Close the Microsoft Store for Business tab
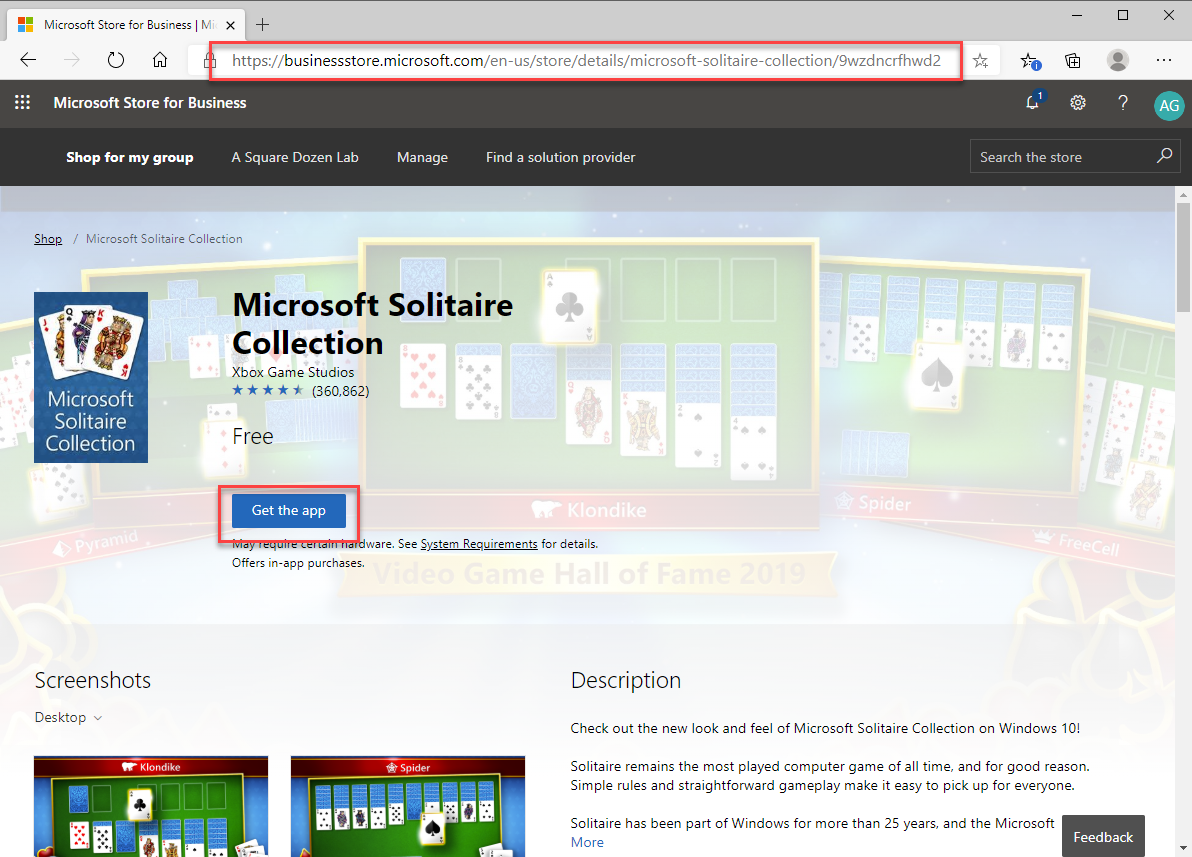Image resolution: width=1192 pixels, height=857 pixels. (x=230, y=25)
